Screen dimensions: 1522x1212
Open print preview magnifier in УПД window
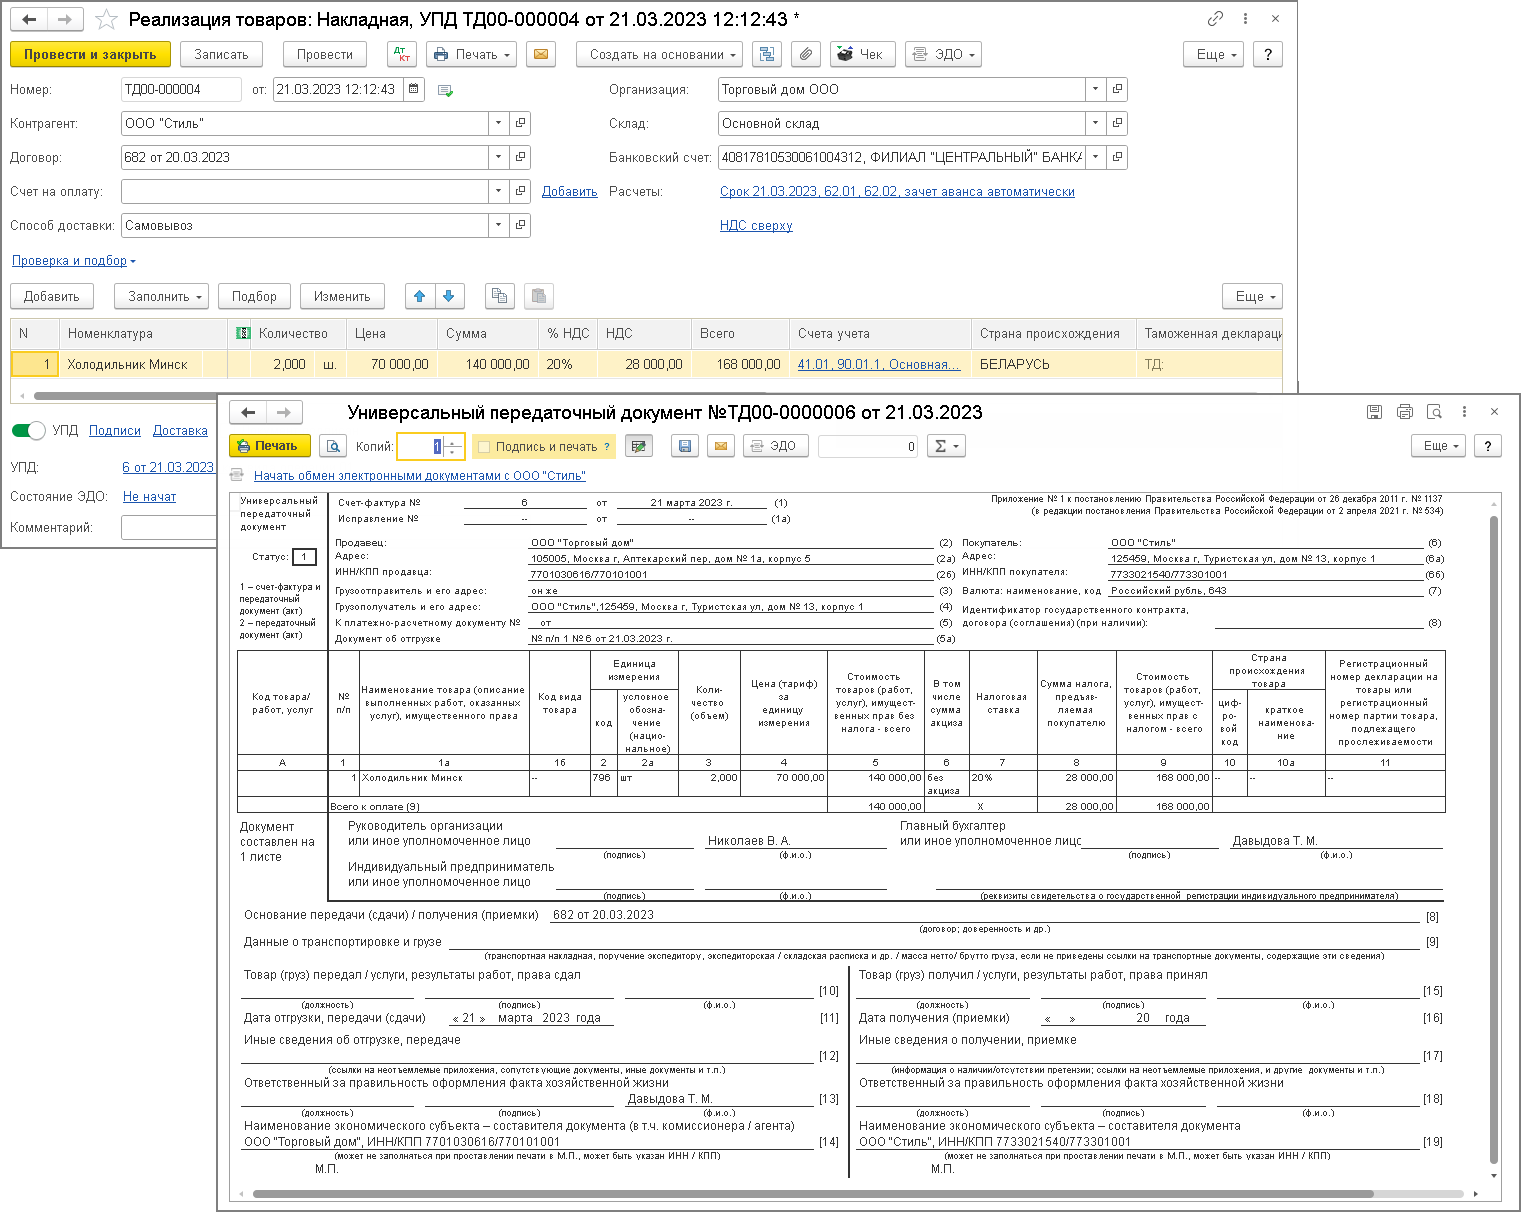click(x=333, y=446)
